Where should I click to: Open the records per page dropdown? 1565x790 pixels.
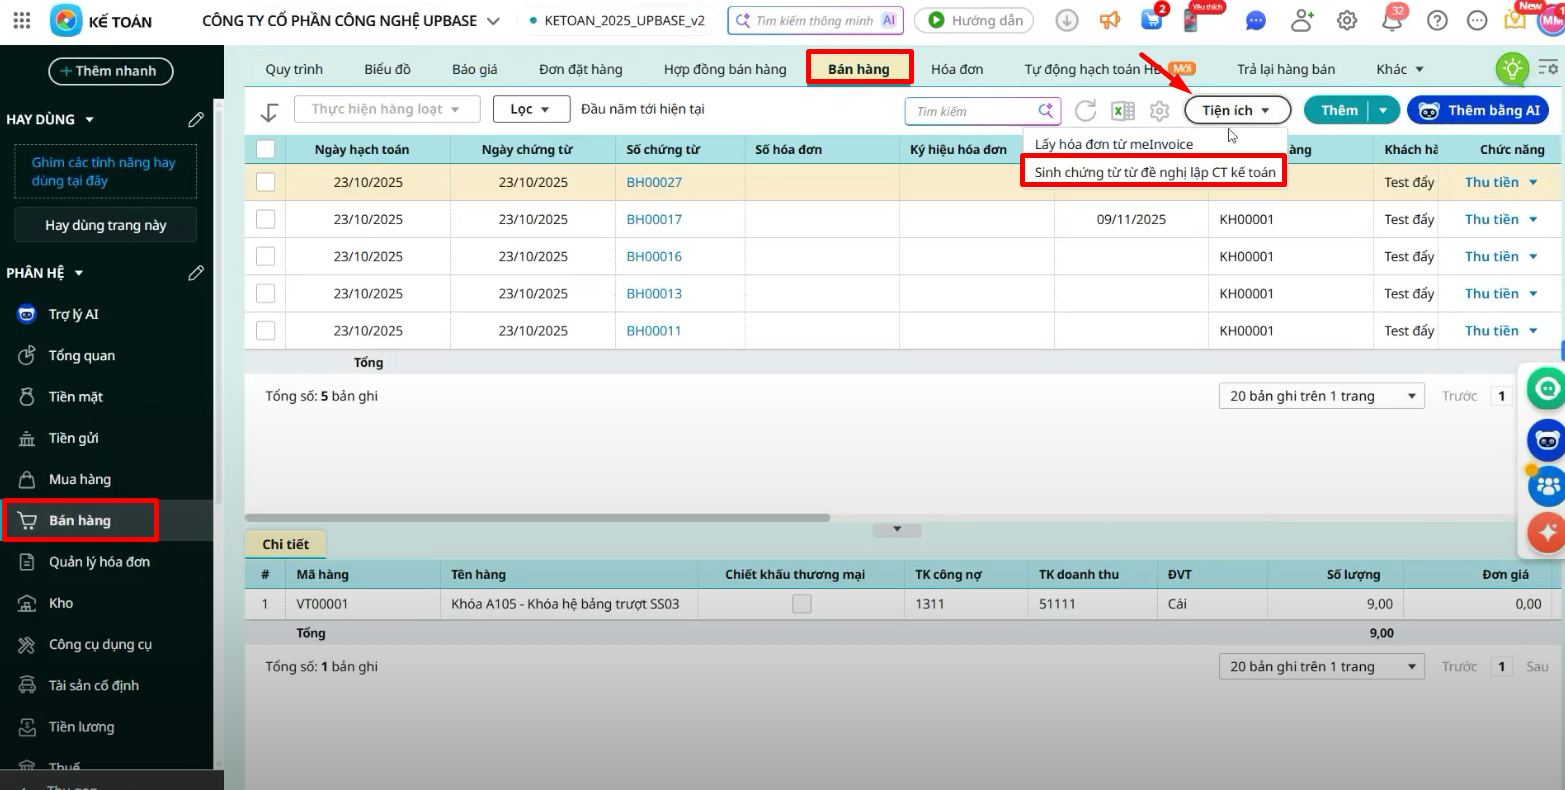tap(1321, 396)
